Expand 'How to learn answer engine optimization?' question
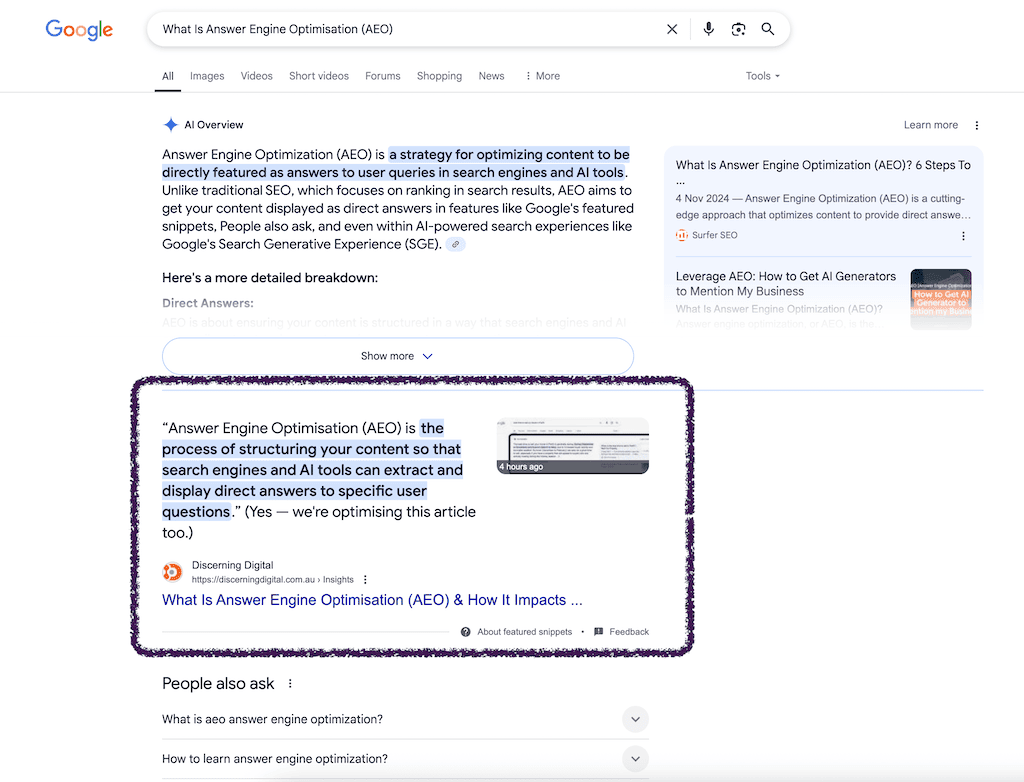The width and height of the screenshot is (1024, 782). (405, 759)
